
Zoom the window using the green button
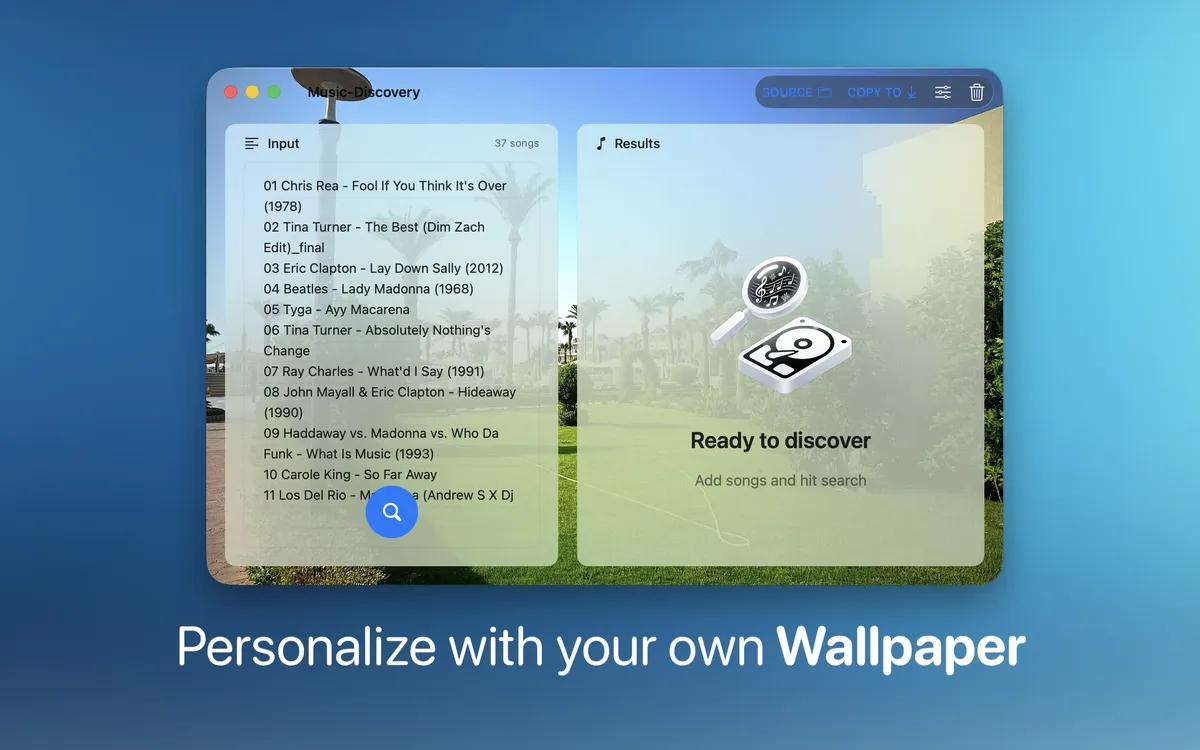click(x=274, y=92)
